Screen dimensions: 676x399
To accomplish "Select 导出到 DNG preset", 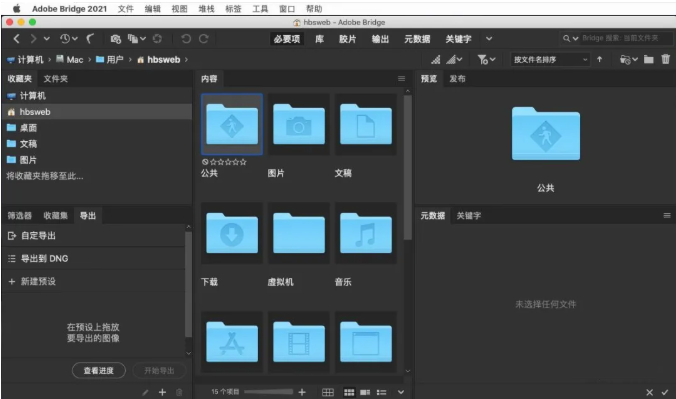I will (94, 258).
